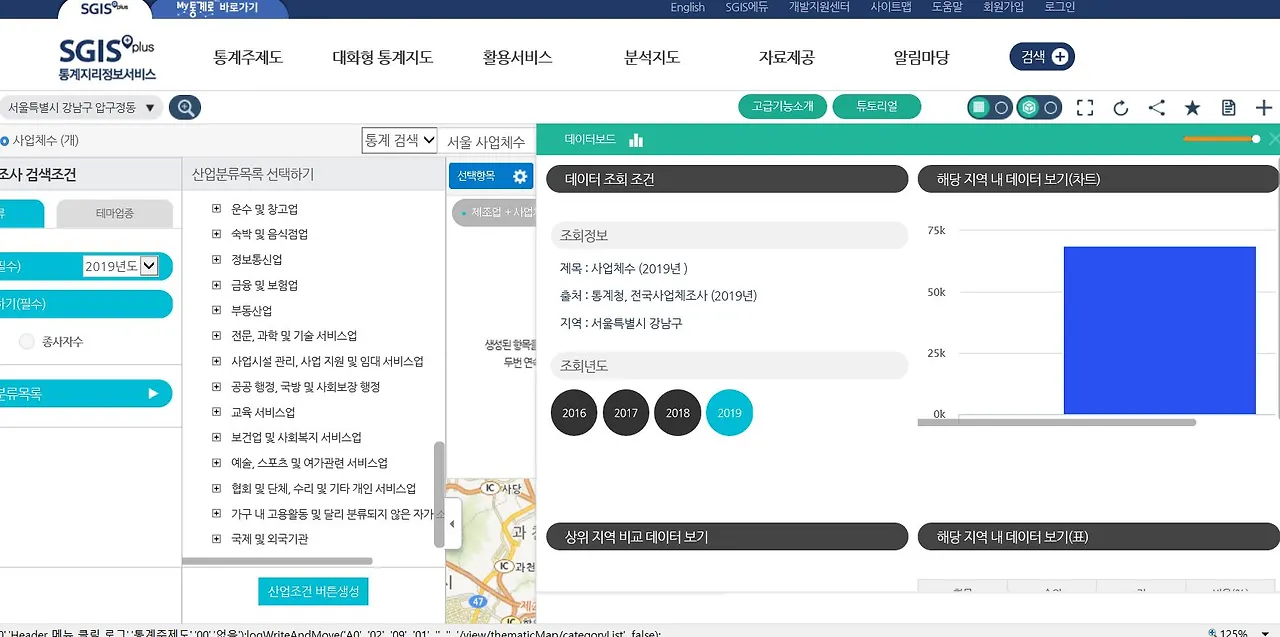Click the bookmark star icon

(x=1192, y=107)
